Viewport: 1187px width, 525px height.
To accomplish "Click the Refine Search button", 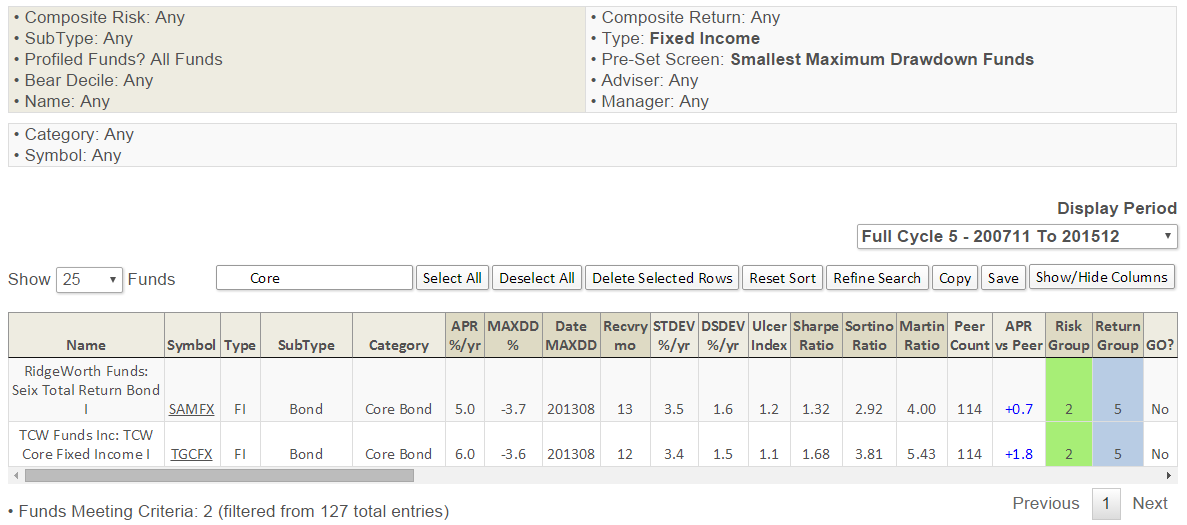I will [x=877, y=278].
